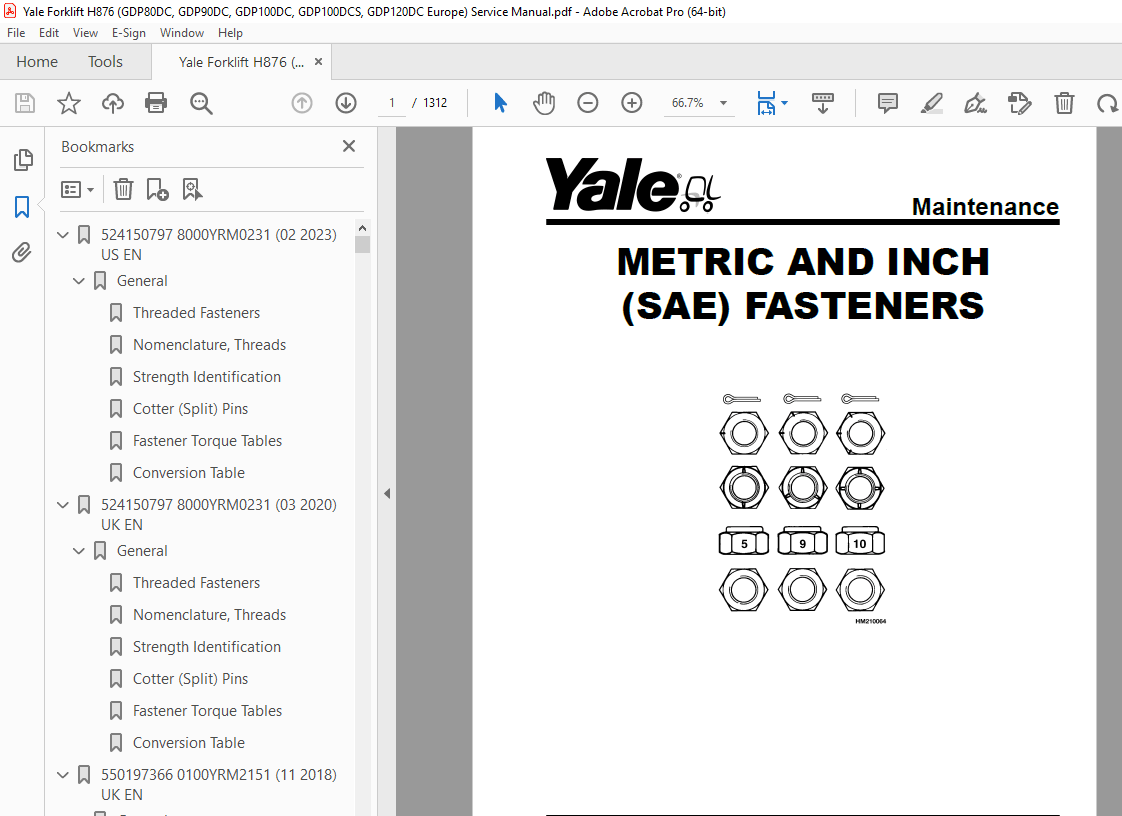Switch to the Selection tool

click(499, 103)
